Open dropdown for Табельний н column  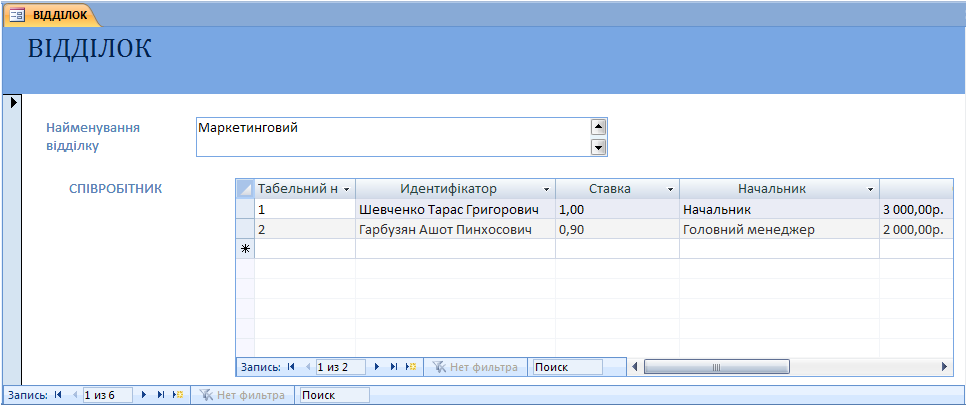pos(347,189)
